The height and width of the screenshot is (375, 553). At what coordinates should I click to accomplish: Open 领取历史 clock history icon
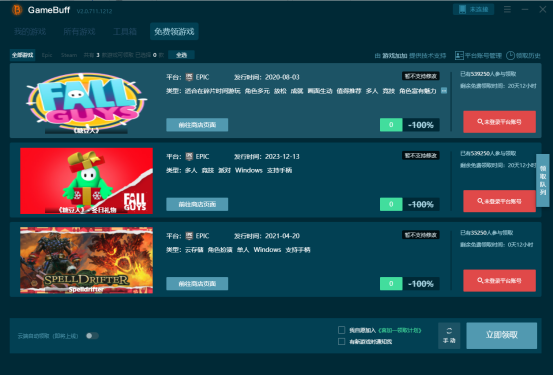[510, 55]
